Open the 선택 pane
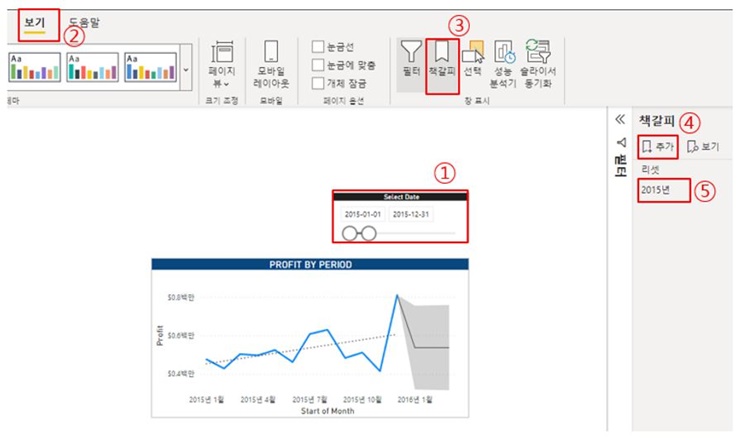Image resolution: width=740 pixels, height=439 pixels. tap(472, 59)
